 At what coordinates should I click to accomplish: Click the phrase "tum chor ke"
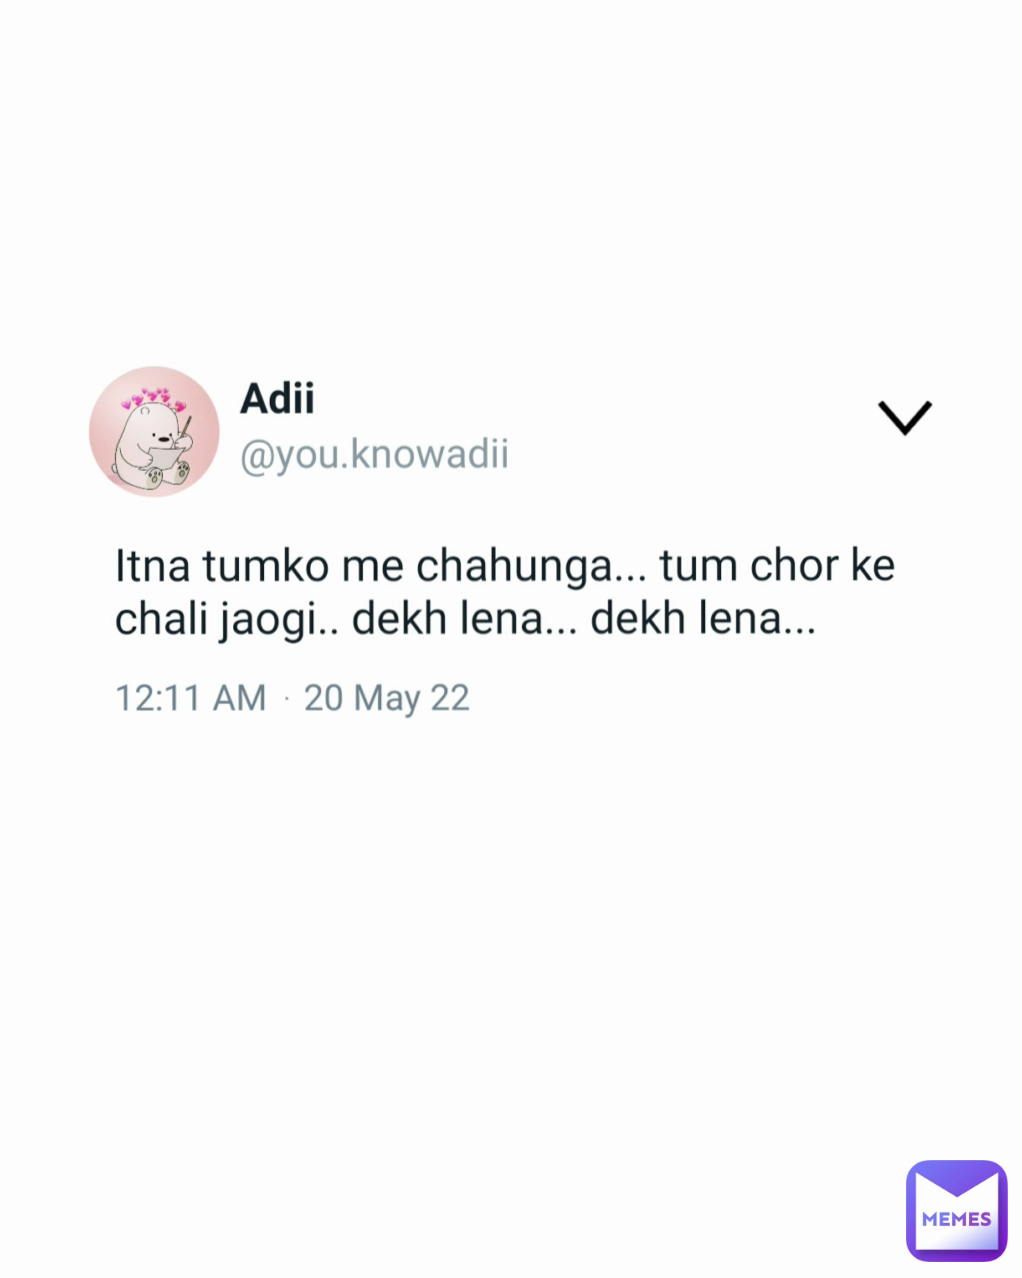click(777, 566)
